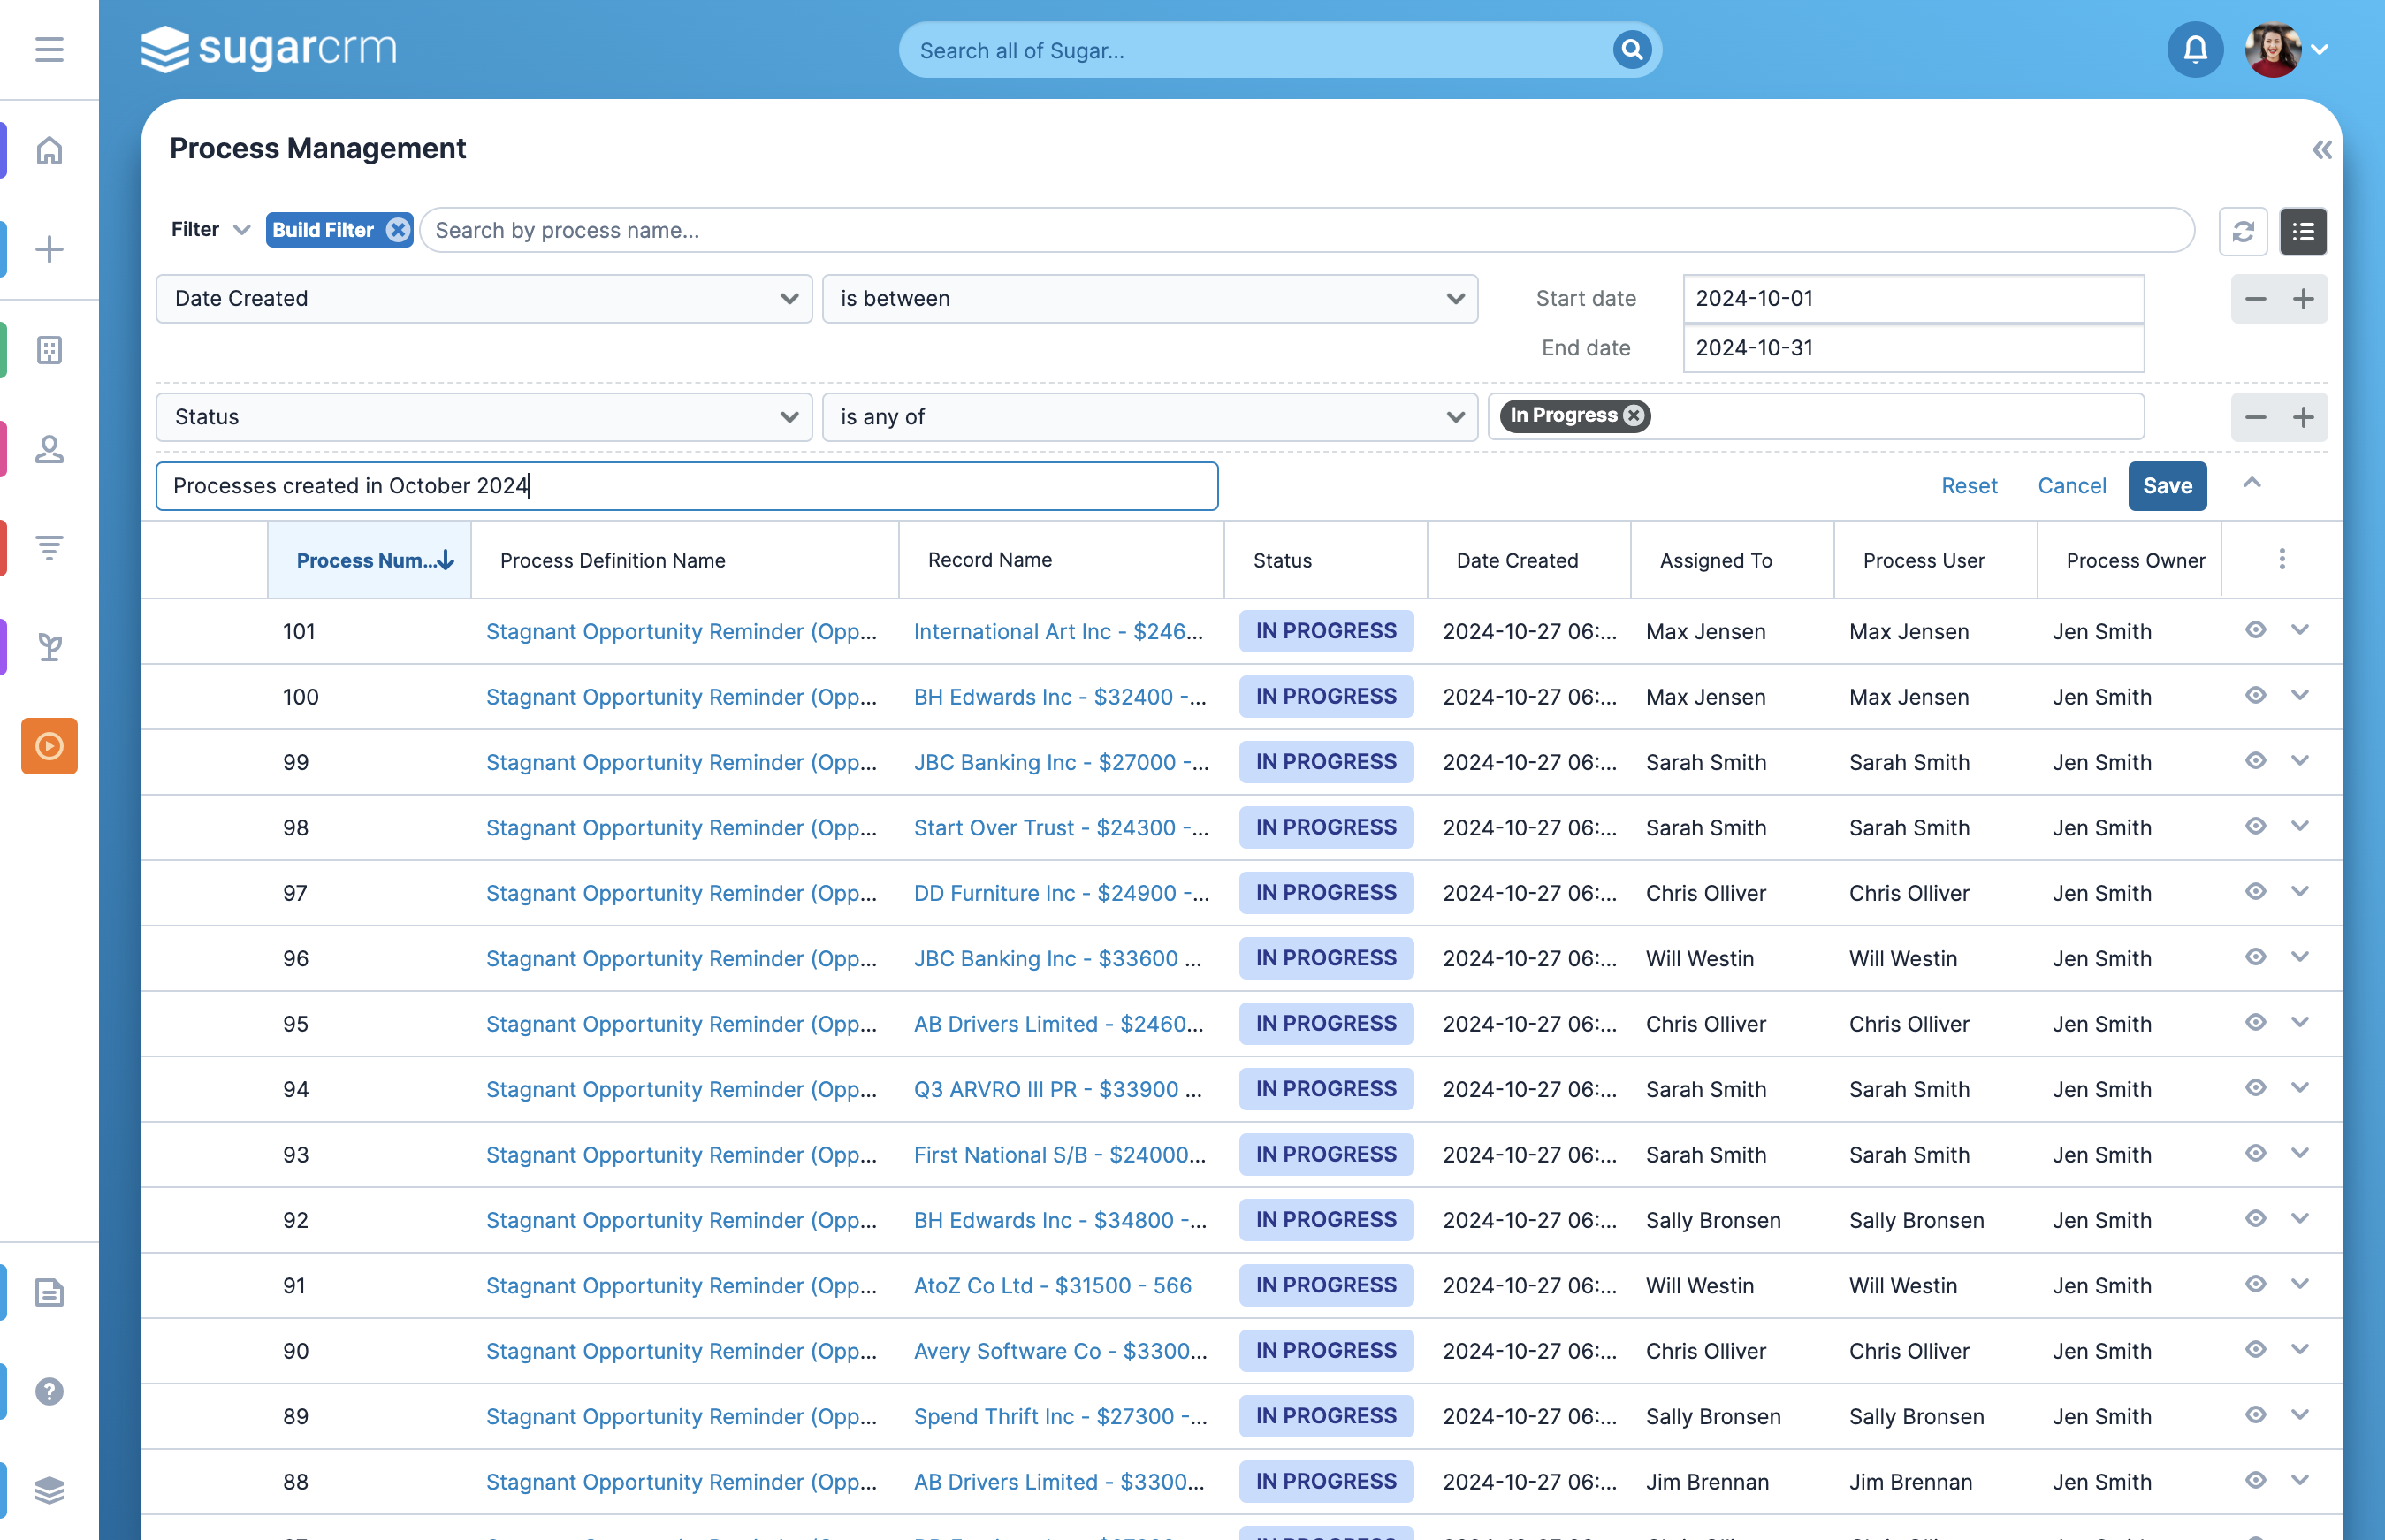Remove the Build Filter tag
The image size is (2385, 1540).
coord(398,230)
